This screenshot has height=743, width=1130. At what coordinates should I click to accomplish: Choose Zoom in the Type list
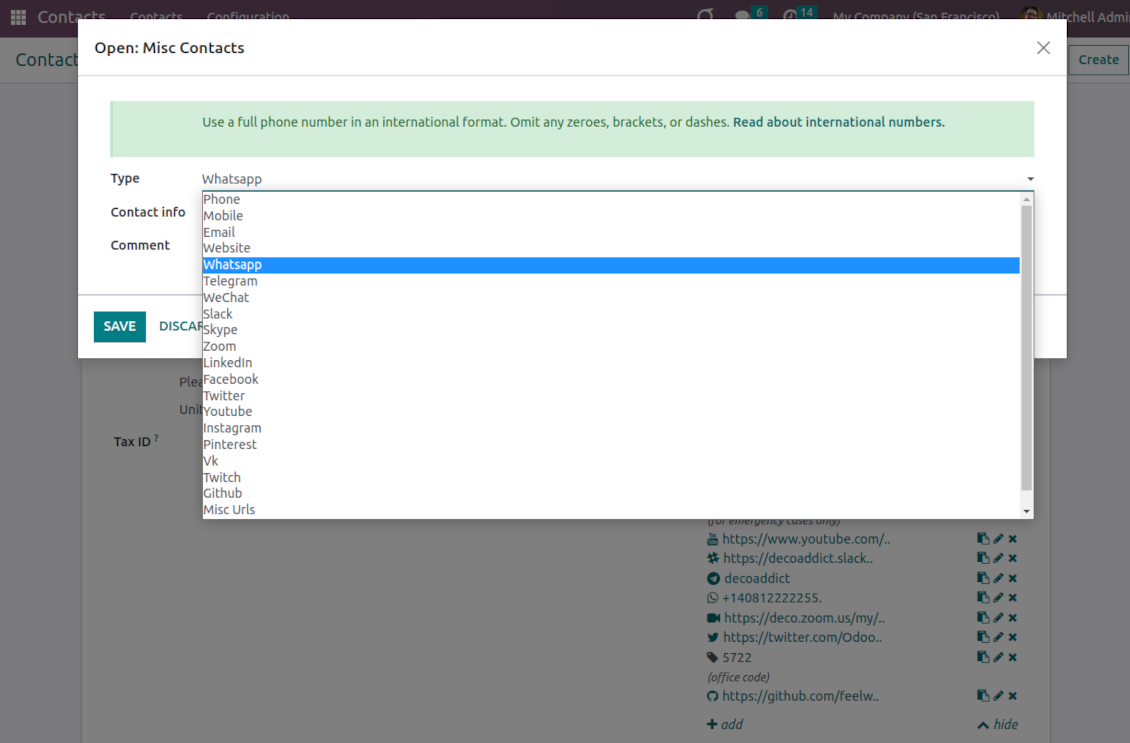point(611,346)
